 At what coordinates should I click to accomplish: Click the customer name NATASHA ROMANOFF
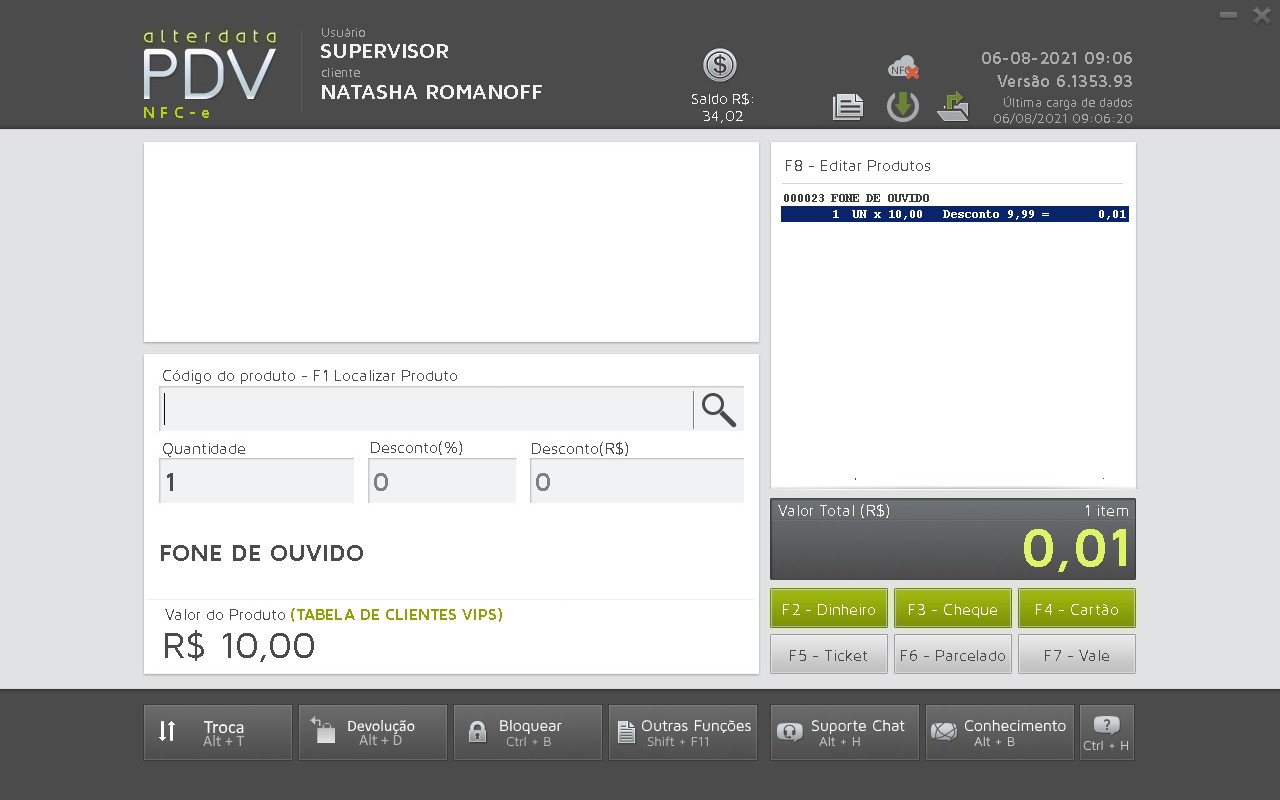coord(432,92)
